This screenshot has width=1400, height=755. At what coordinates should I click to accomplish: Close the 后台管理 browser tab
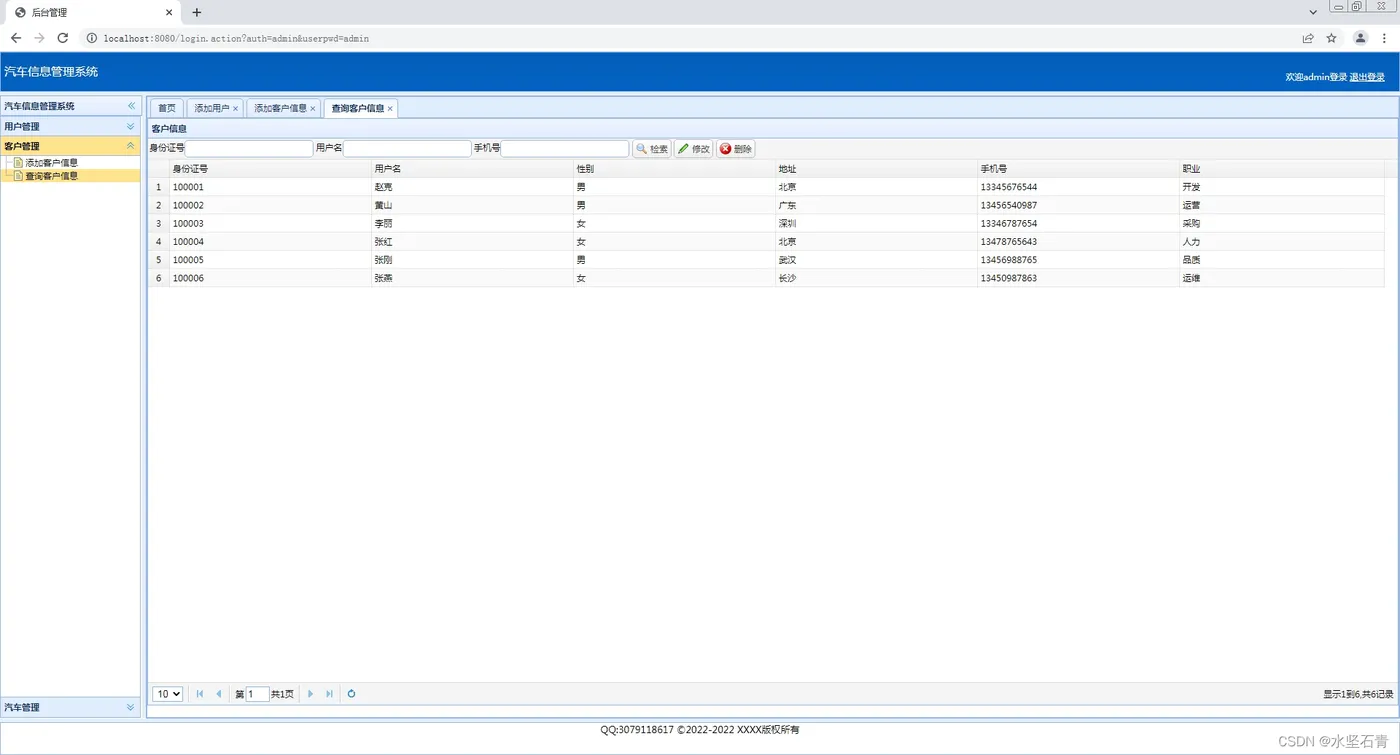(169, 13)
